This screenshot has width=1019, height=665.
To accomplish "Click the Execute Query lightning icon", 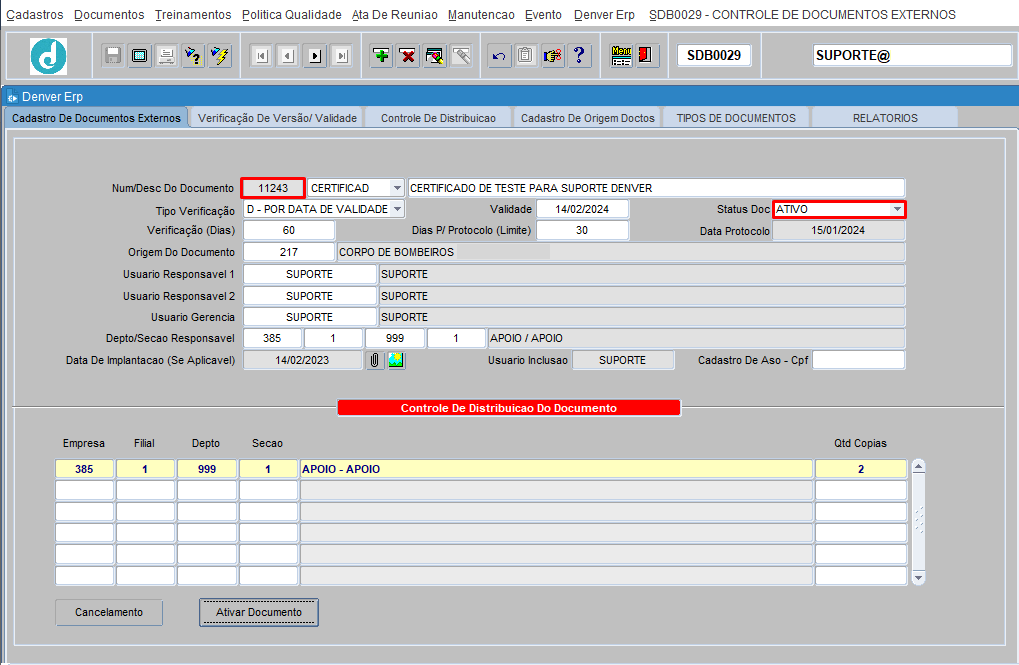I will tap(220, 56).
